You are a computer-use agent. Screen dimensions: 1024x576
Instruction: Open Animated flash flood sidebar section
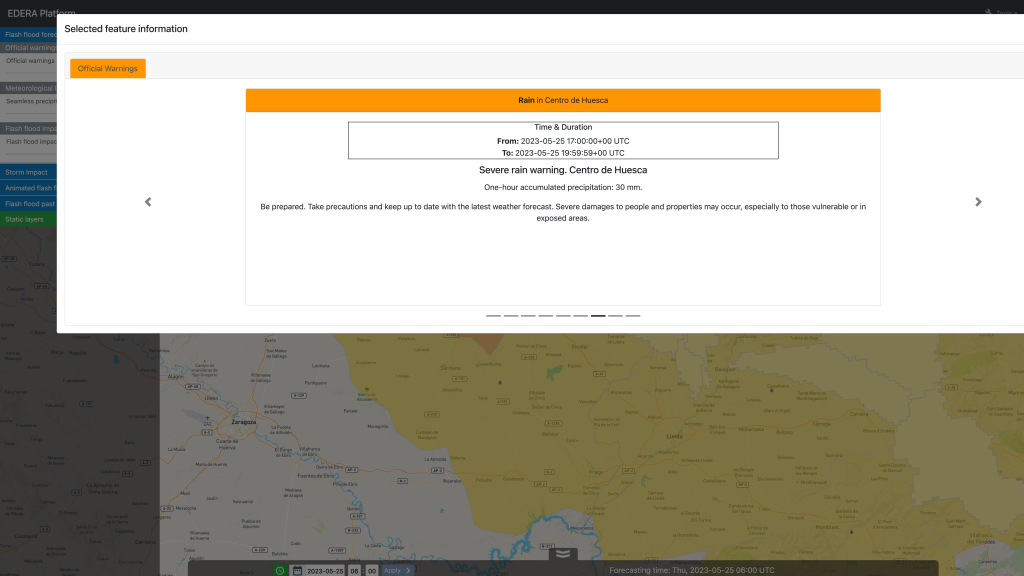click(x=28, y=188)
